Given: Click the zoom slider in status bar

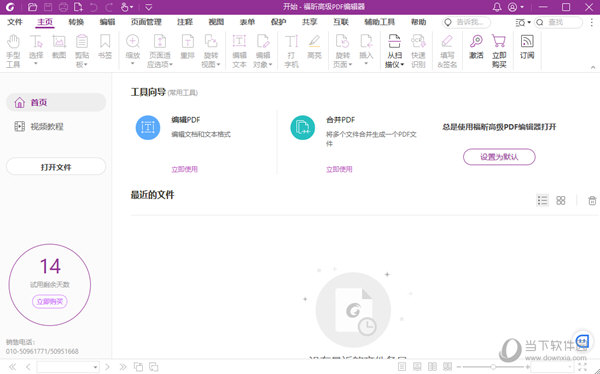Looking at the screenshot, I should click(x=493, y=367).
